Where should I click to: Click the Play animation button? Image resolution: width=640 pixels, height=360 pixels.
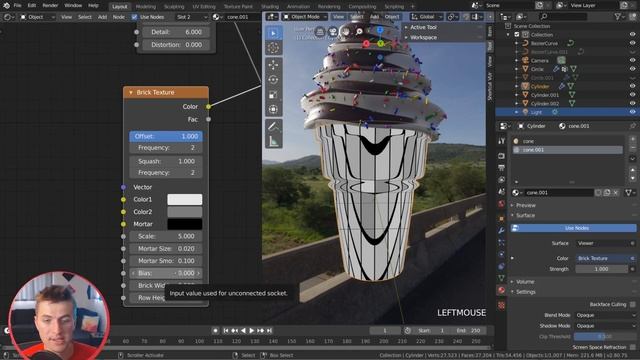tap(252, 331)
